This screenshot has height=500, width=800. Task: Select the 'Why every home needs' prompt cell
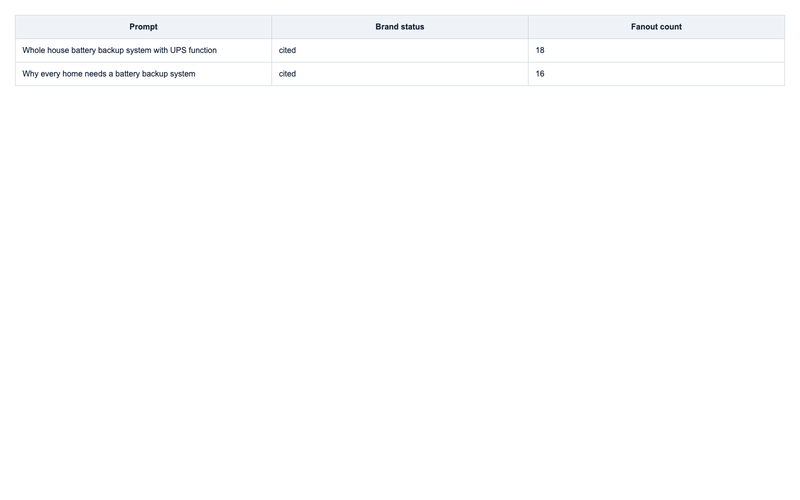143,74
